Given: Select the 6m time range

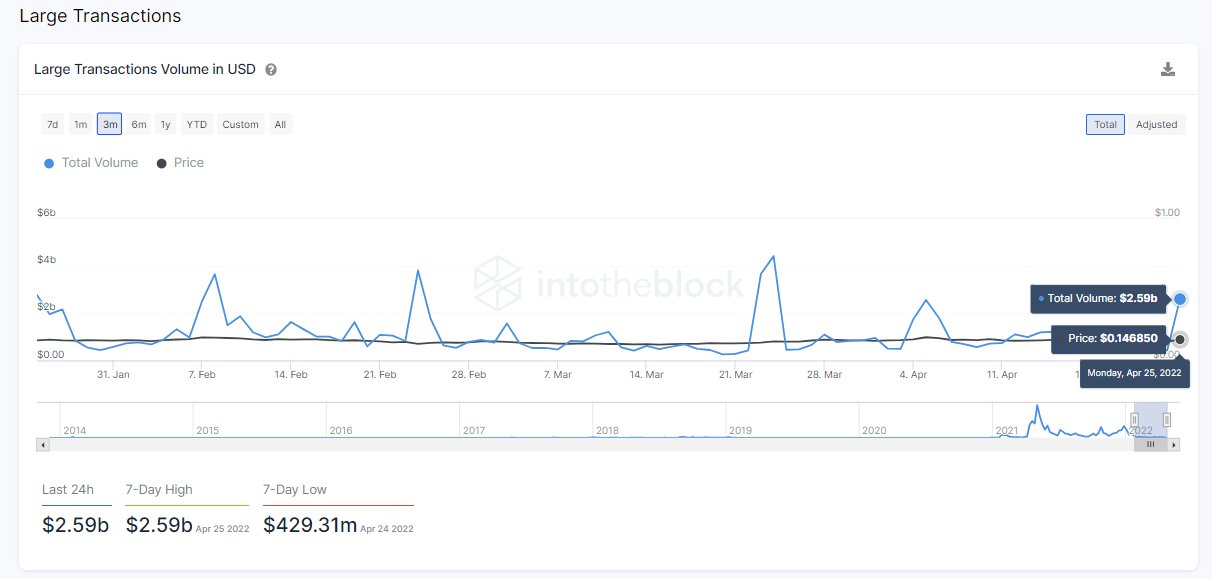Looking at the screenshot, I should [x=139, y=125].
